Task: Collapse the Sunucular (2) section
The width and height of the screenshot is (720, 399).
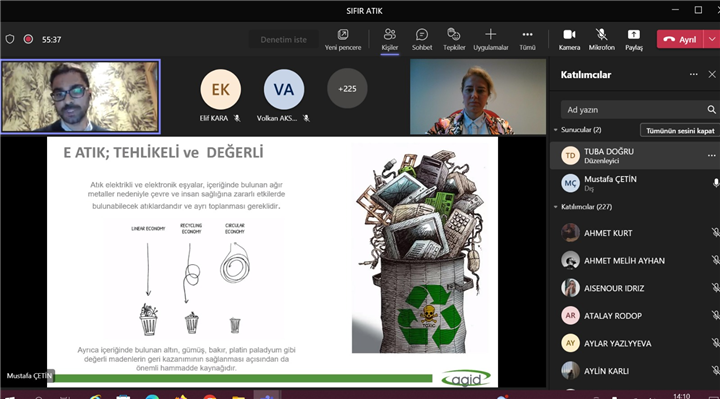Action: coord(556,130)
